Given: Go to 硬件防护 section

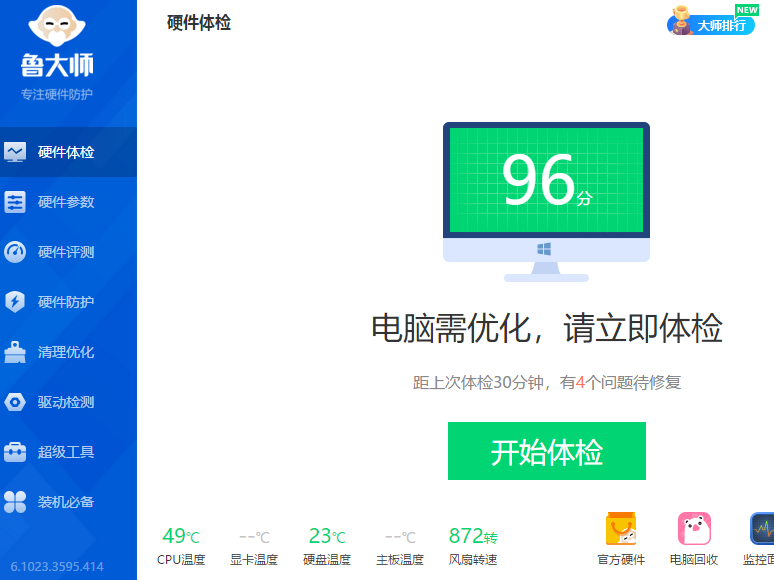Looking at the screenshot, I should 68,302.
